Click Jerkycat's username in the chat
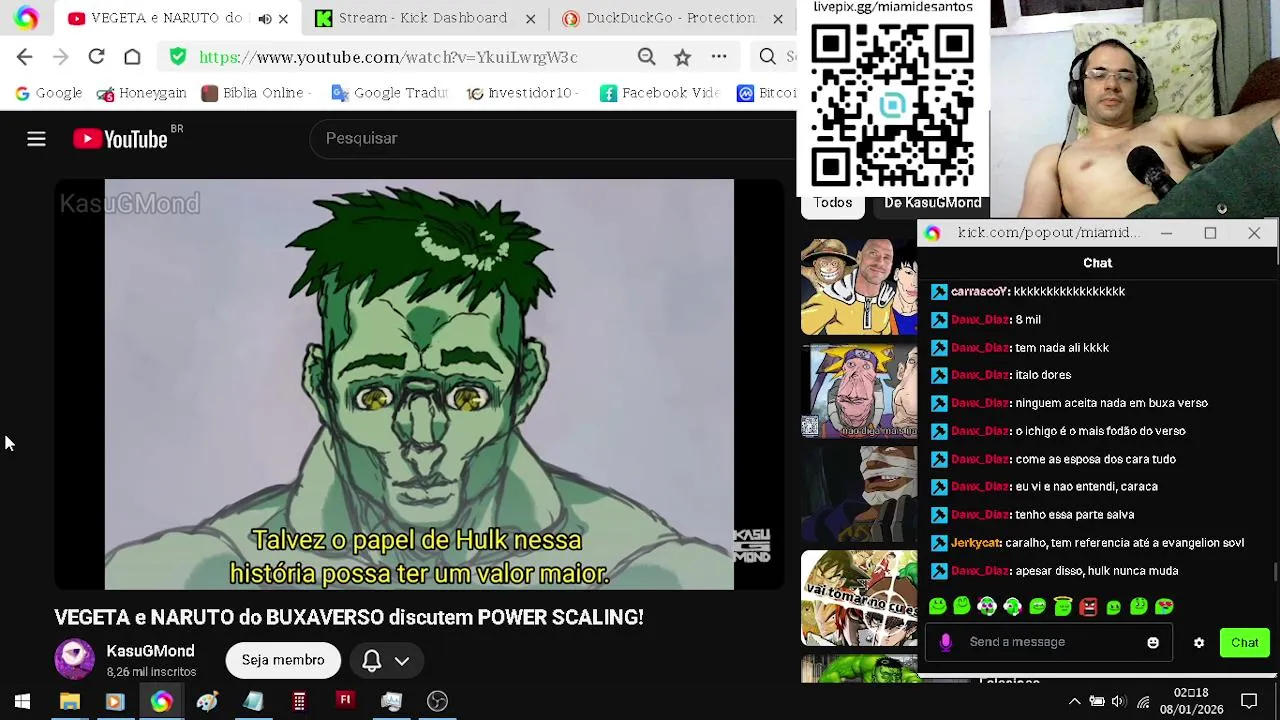The width and height of the screenshot is (1280, 720). 975,543
